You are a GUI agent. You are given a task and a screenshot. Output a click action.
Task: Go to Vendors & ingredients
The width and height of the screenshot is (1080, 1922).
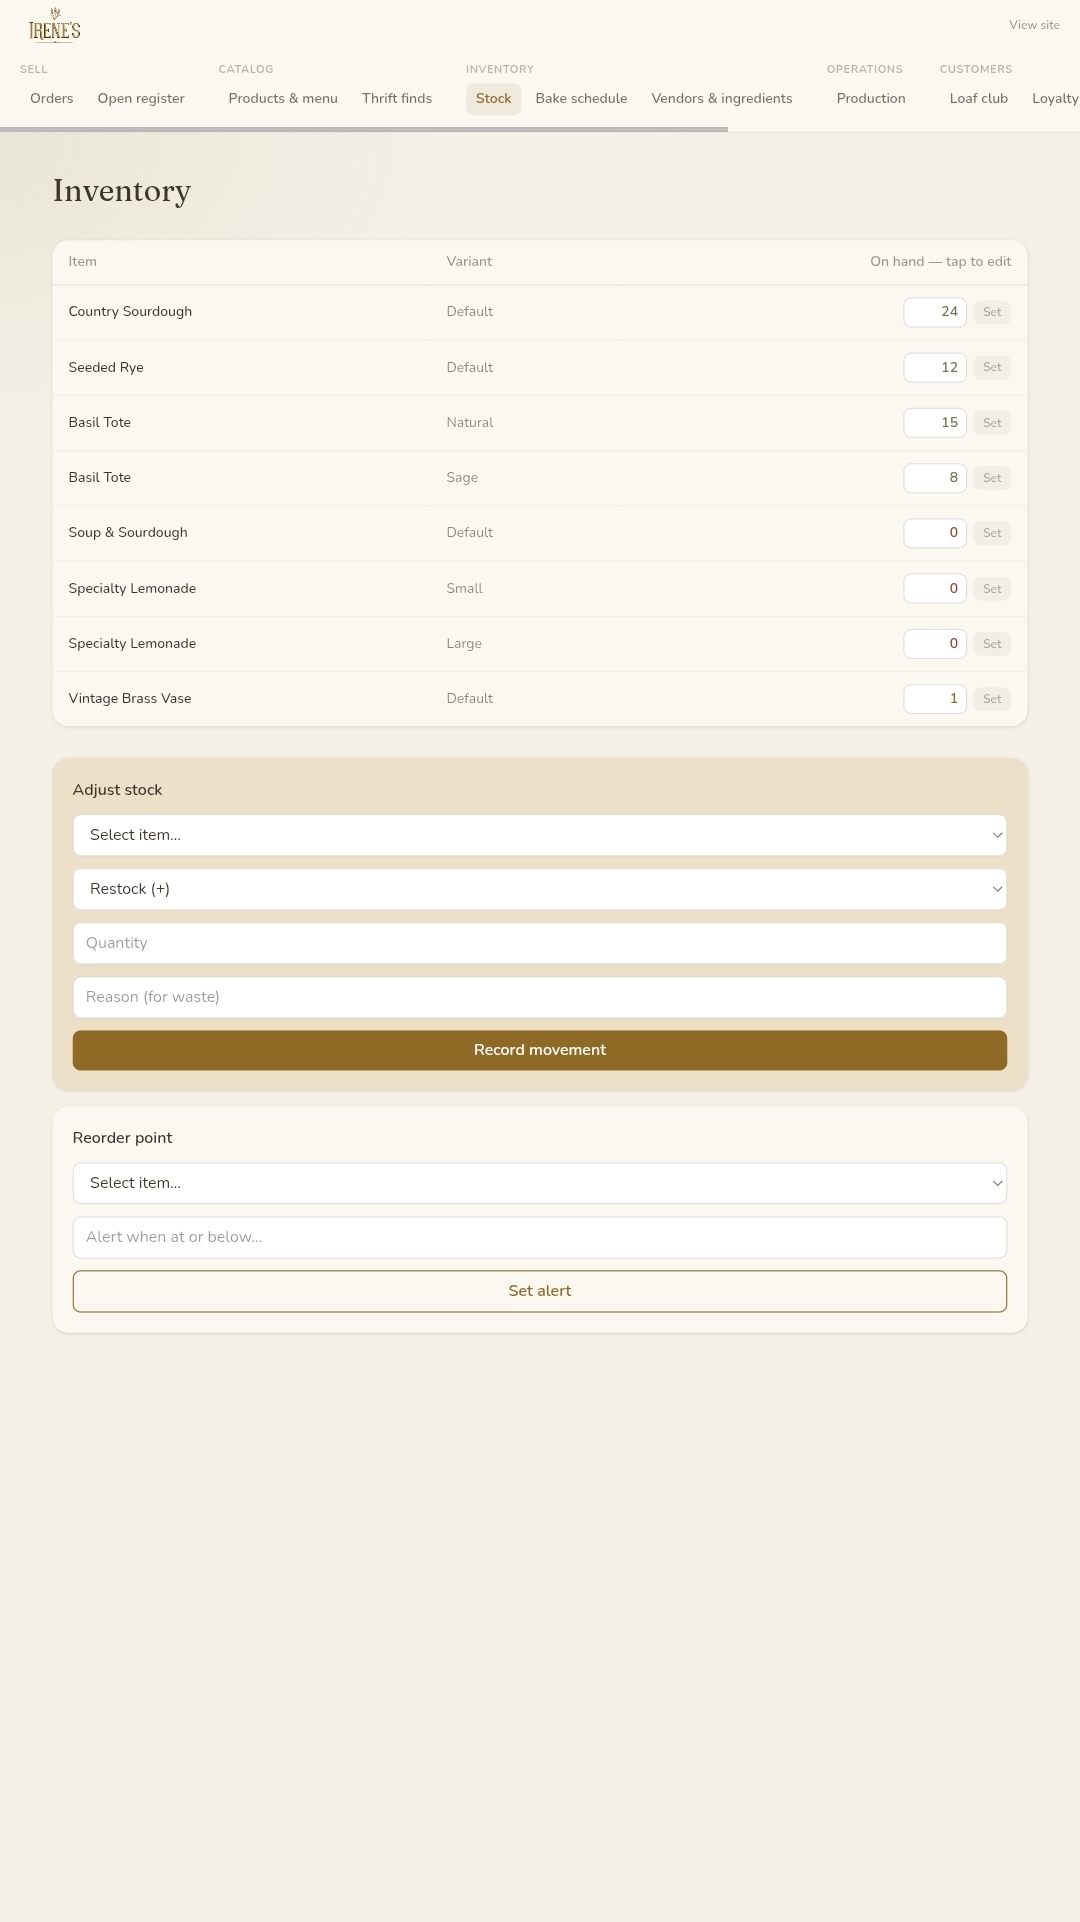pos(722,98)
